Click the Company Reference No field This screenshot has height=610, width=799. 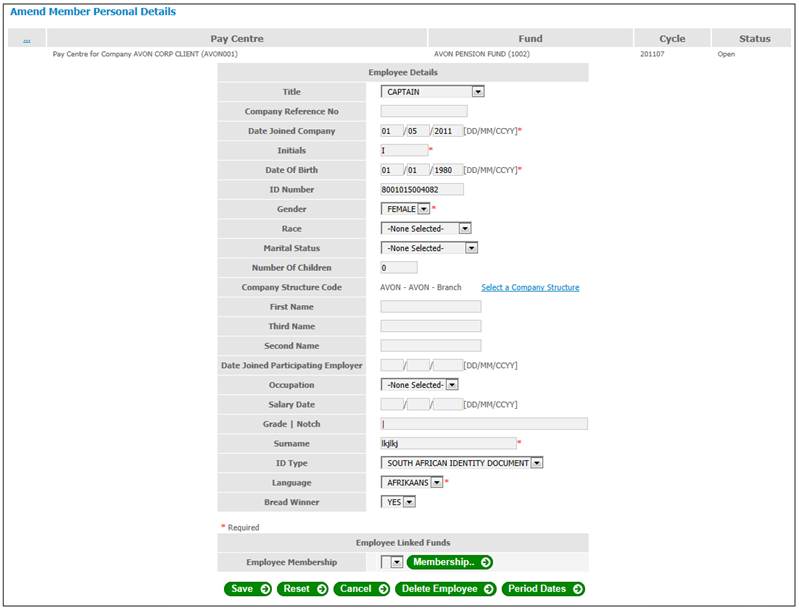click(x=424, y=111)
